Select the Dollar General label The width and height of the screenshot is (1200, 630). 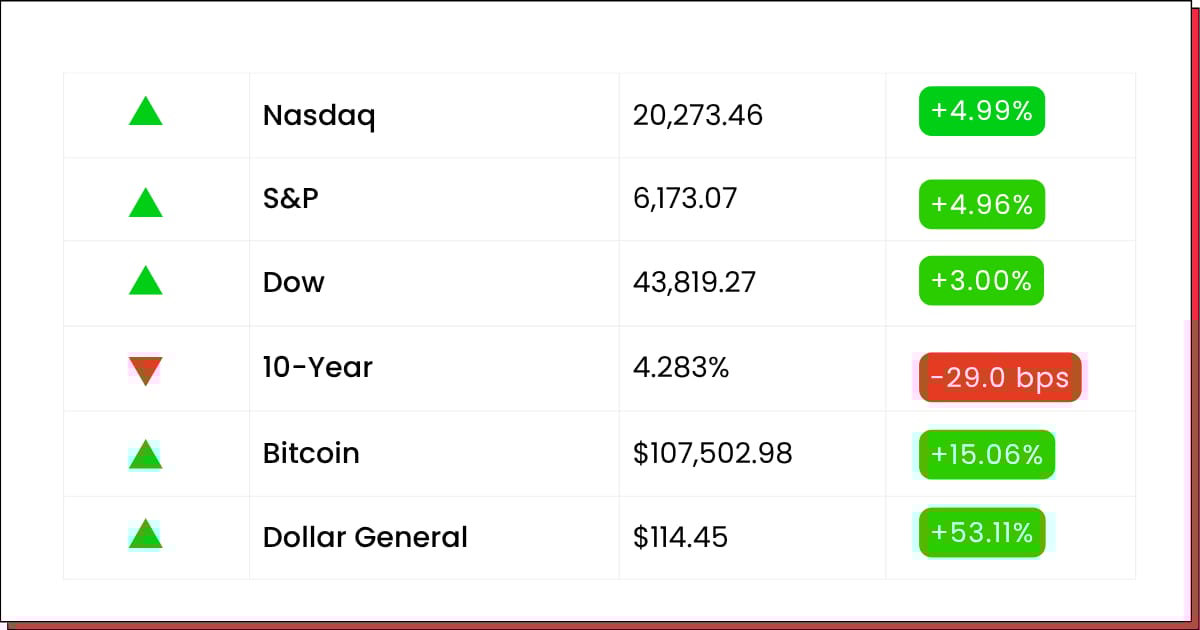coord(365,537)
